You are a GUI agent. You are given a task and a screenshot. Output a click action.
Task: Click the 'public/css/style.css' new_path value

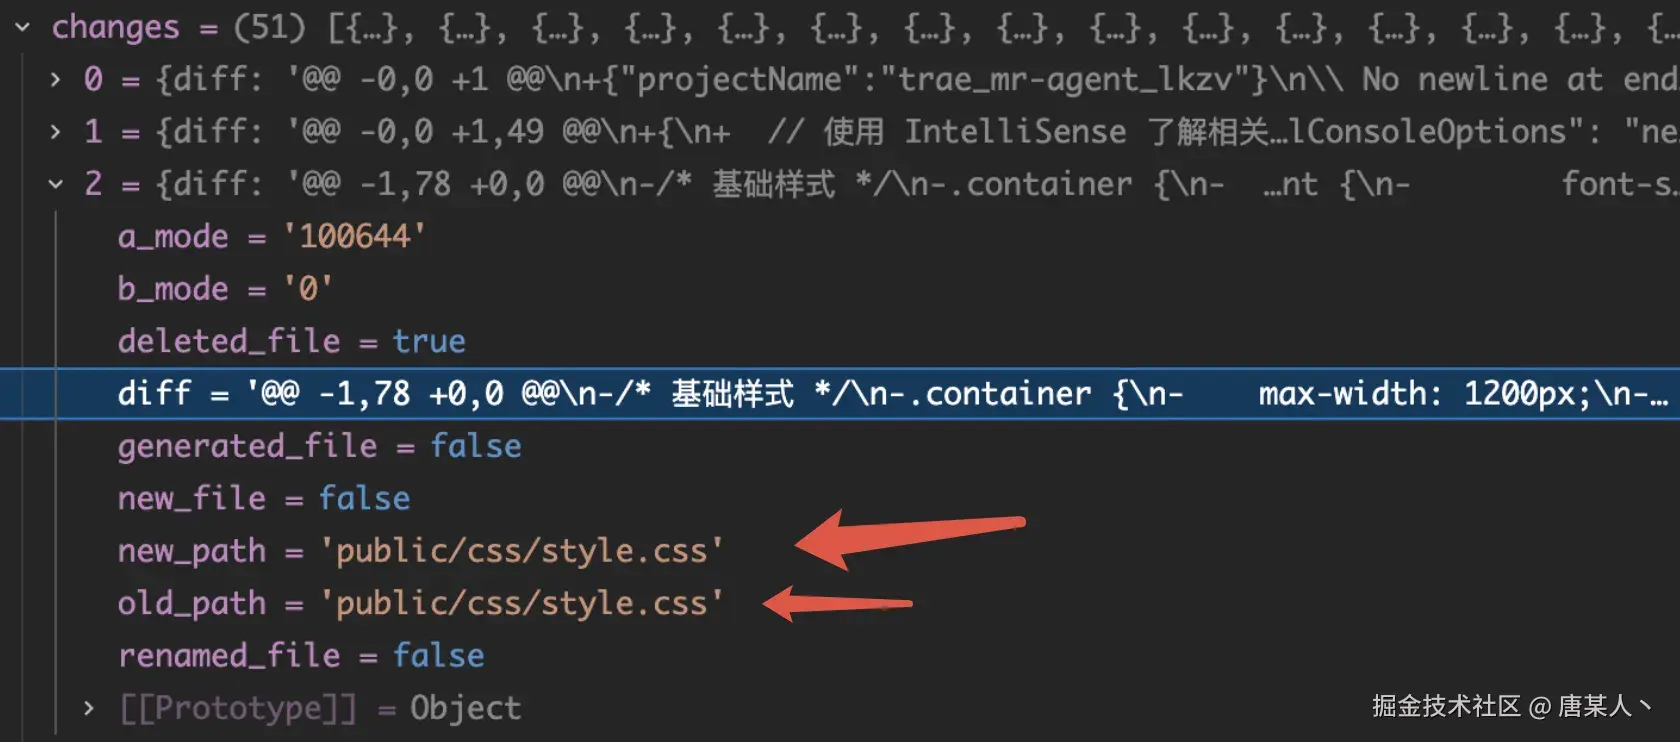coord(521,551)
